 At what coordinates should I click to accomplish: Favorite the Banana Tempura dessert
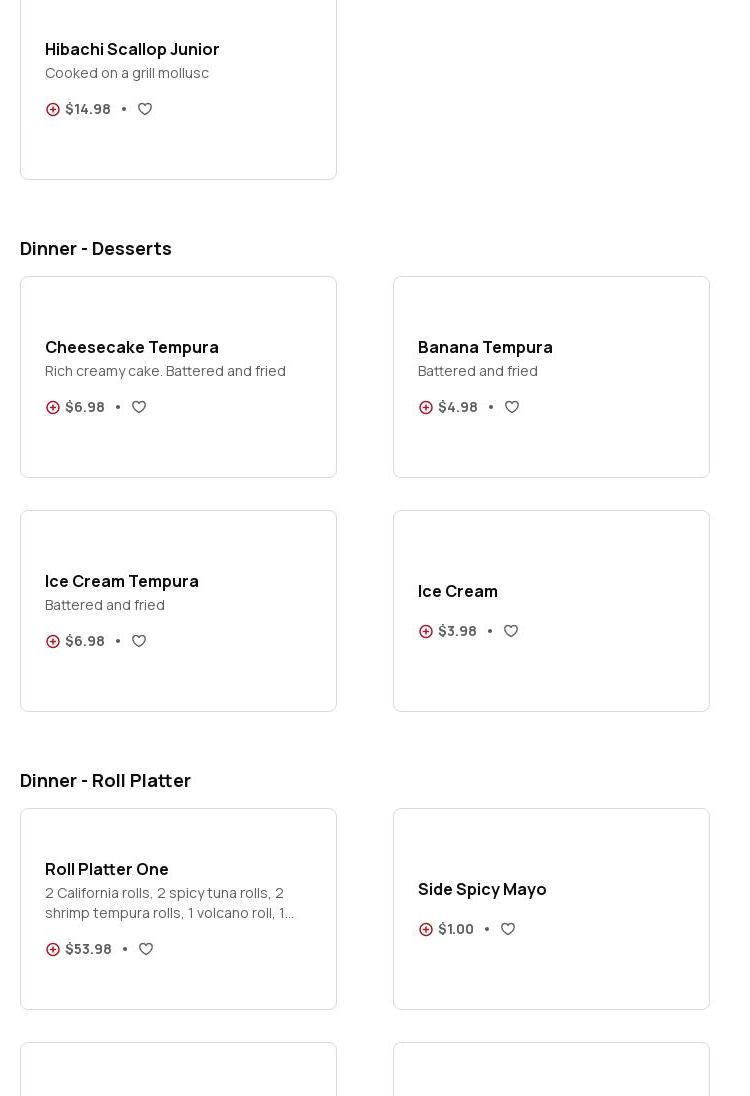coord(512,407)
